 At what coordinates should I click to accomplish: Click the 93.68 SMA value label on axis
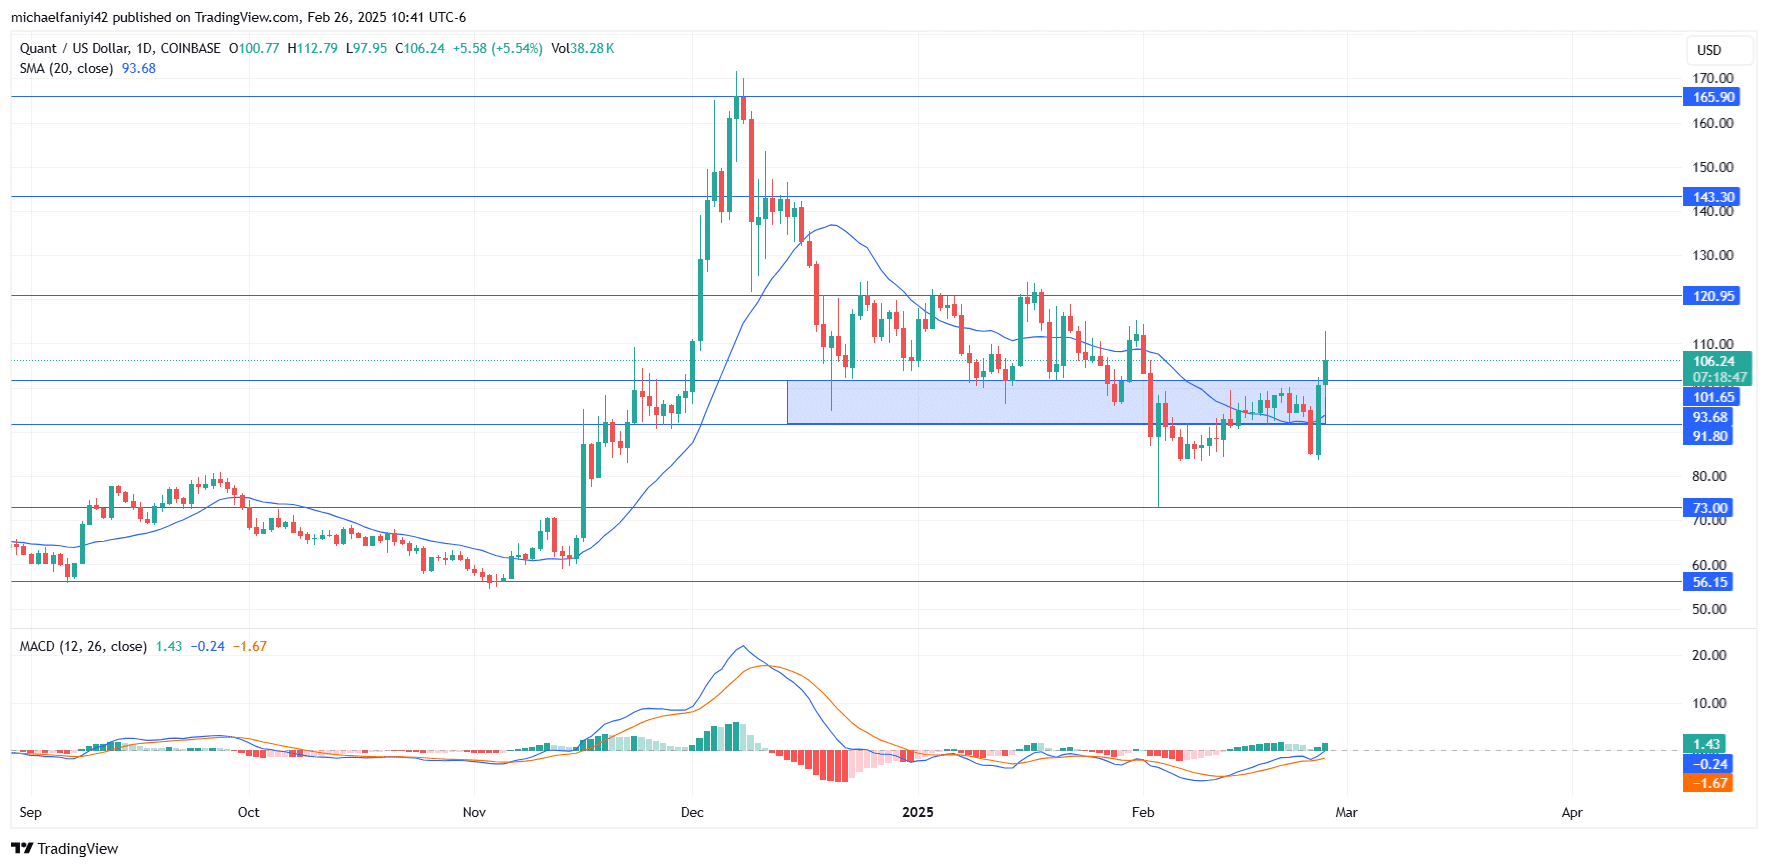point(1709,417)
